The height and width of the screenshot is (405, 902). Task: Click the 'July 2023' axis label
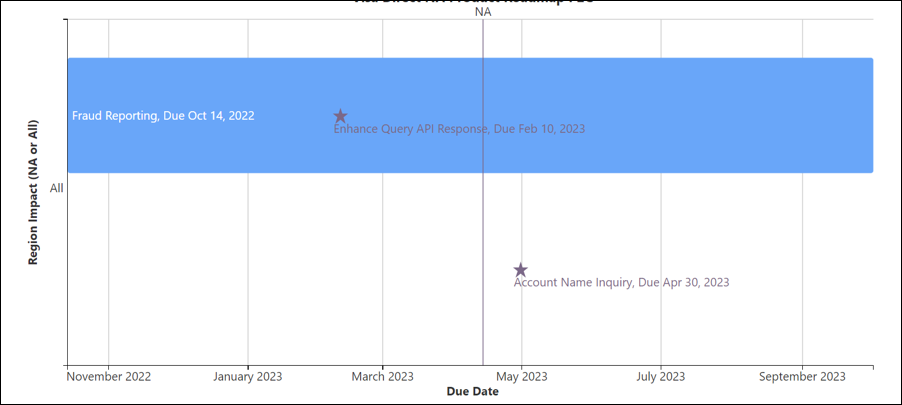click(x=661, y=377)
